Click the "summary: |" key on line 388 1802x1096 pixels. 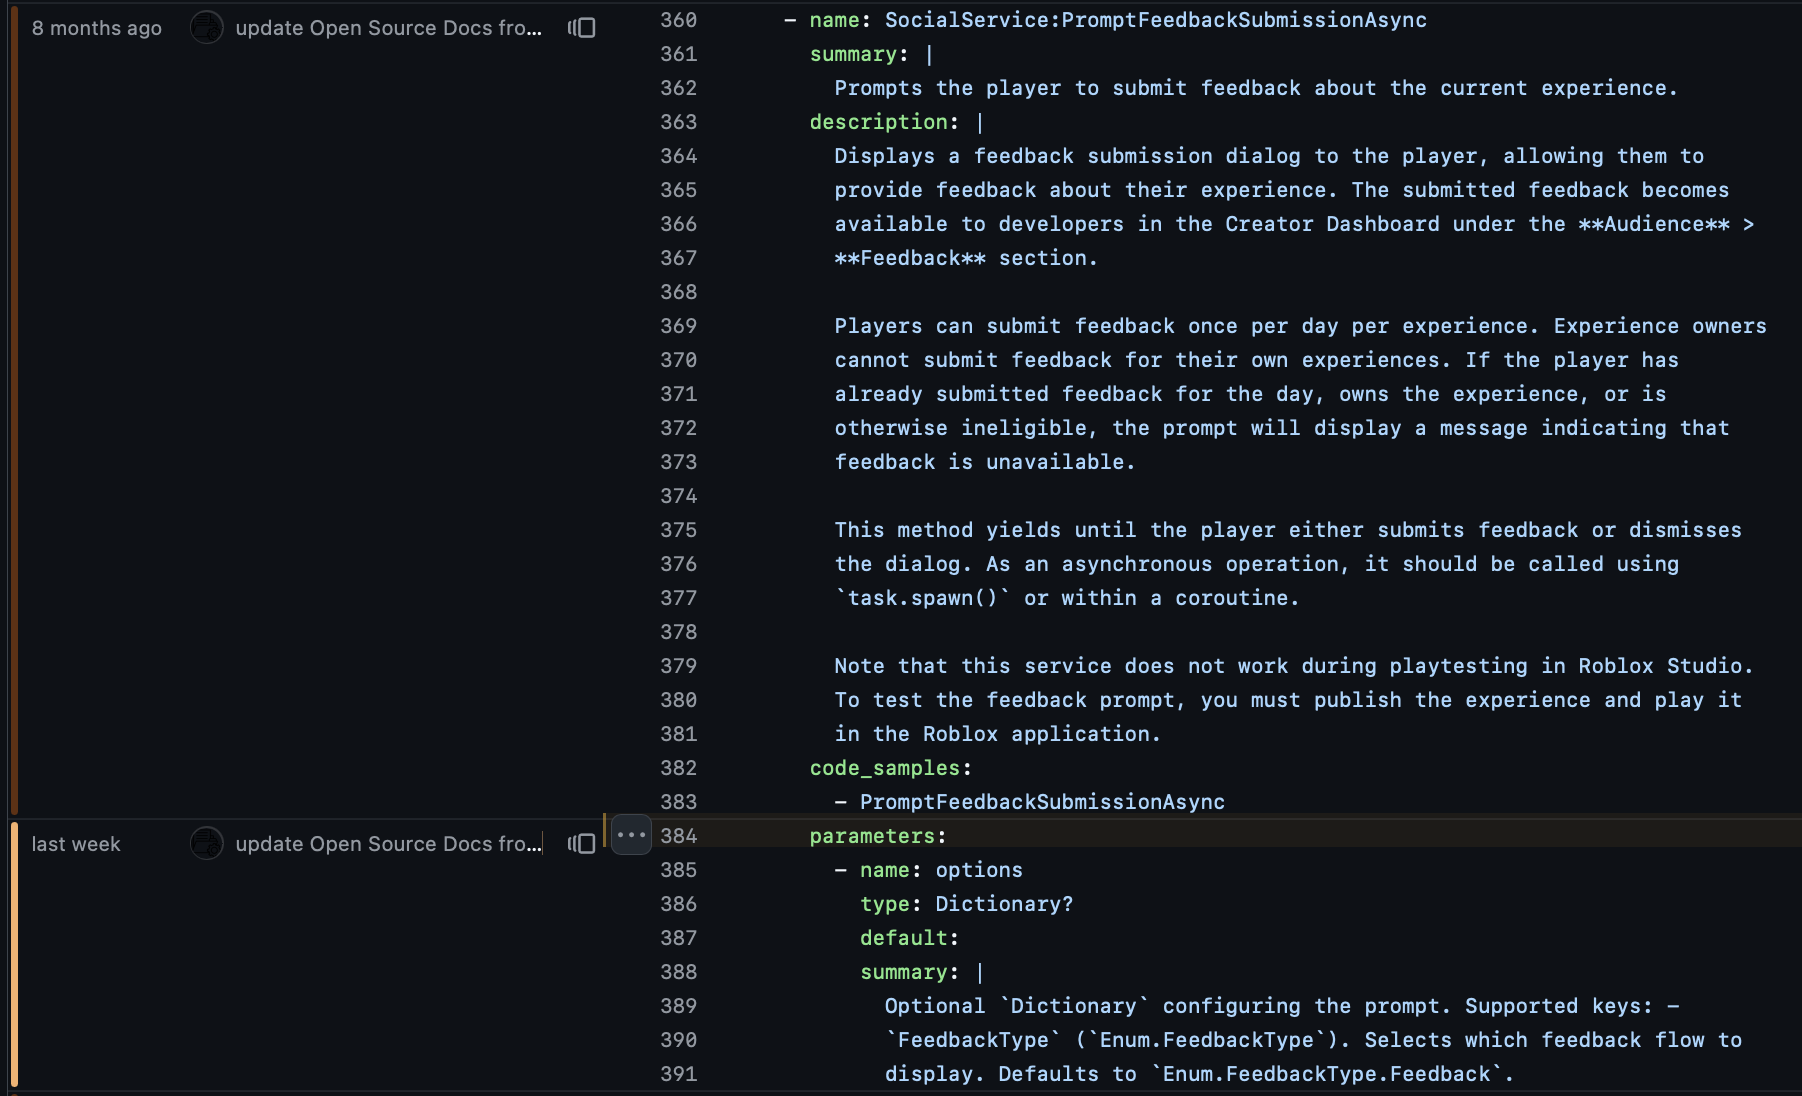922,972
